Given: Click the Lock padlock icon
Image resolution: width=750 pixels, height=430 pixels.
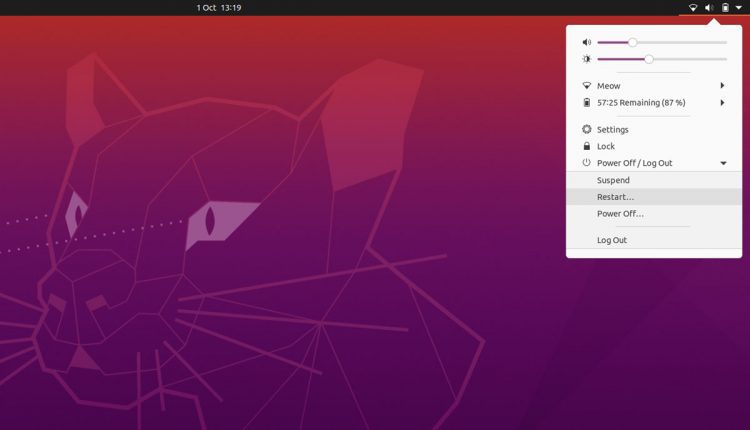Looking at the screenshot, I should coord(586,146).
